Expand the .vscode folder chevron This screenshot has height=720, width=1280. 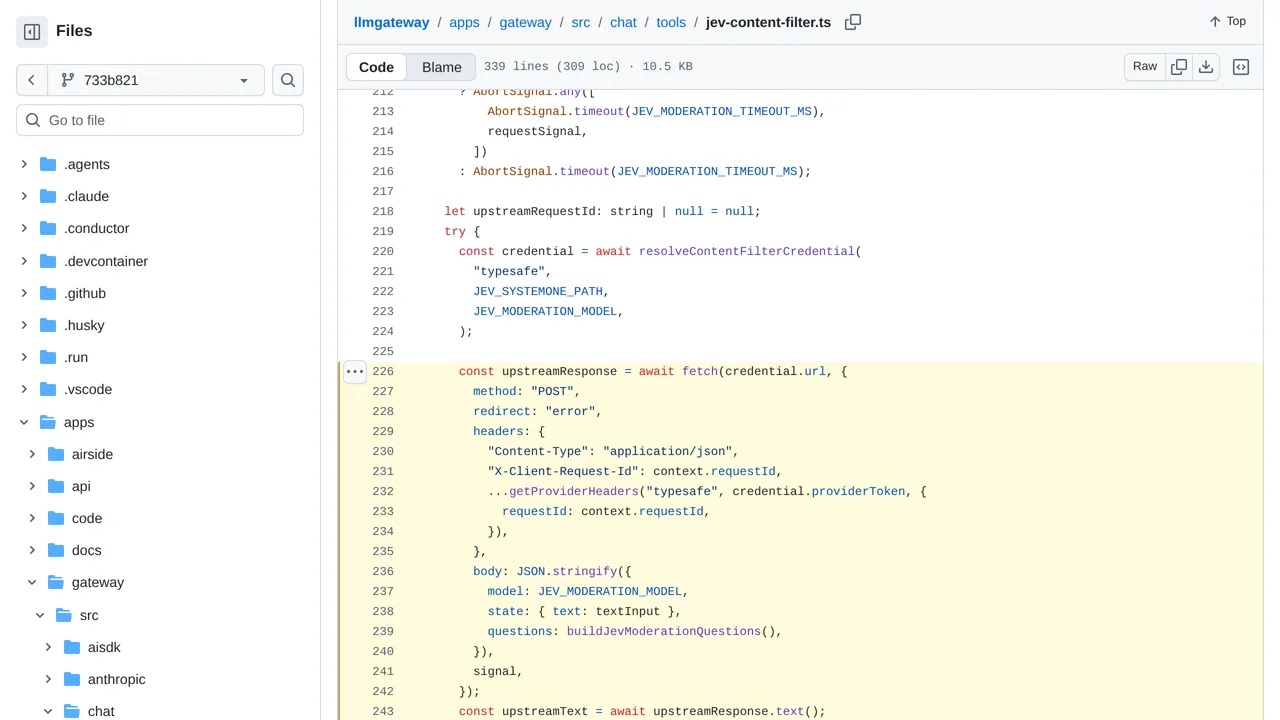[x=24, y=389]
